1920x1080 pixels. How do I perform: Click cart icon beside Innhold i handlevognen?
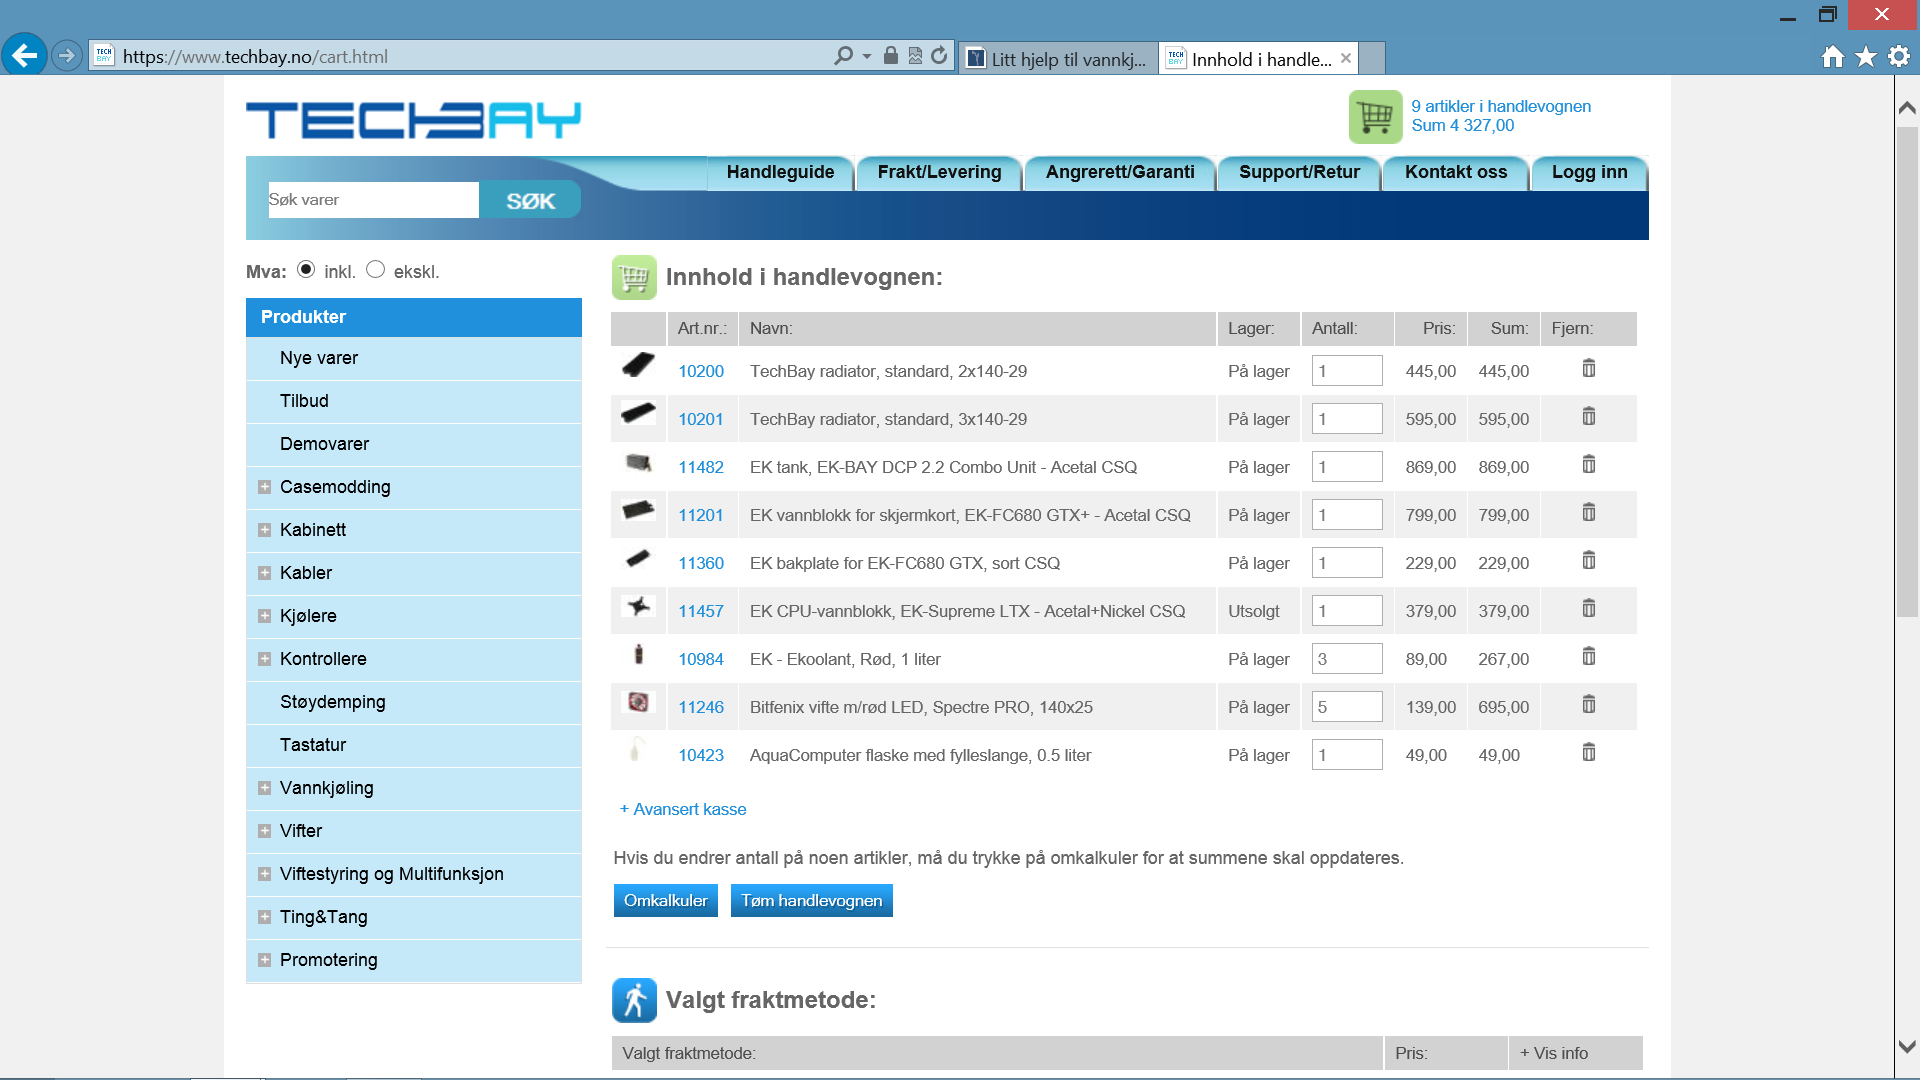point(635,278)
